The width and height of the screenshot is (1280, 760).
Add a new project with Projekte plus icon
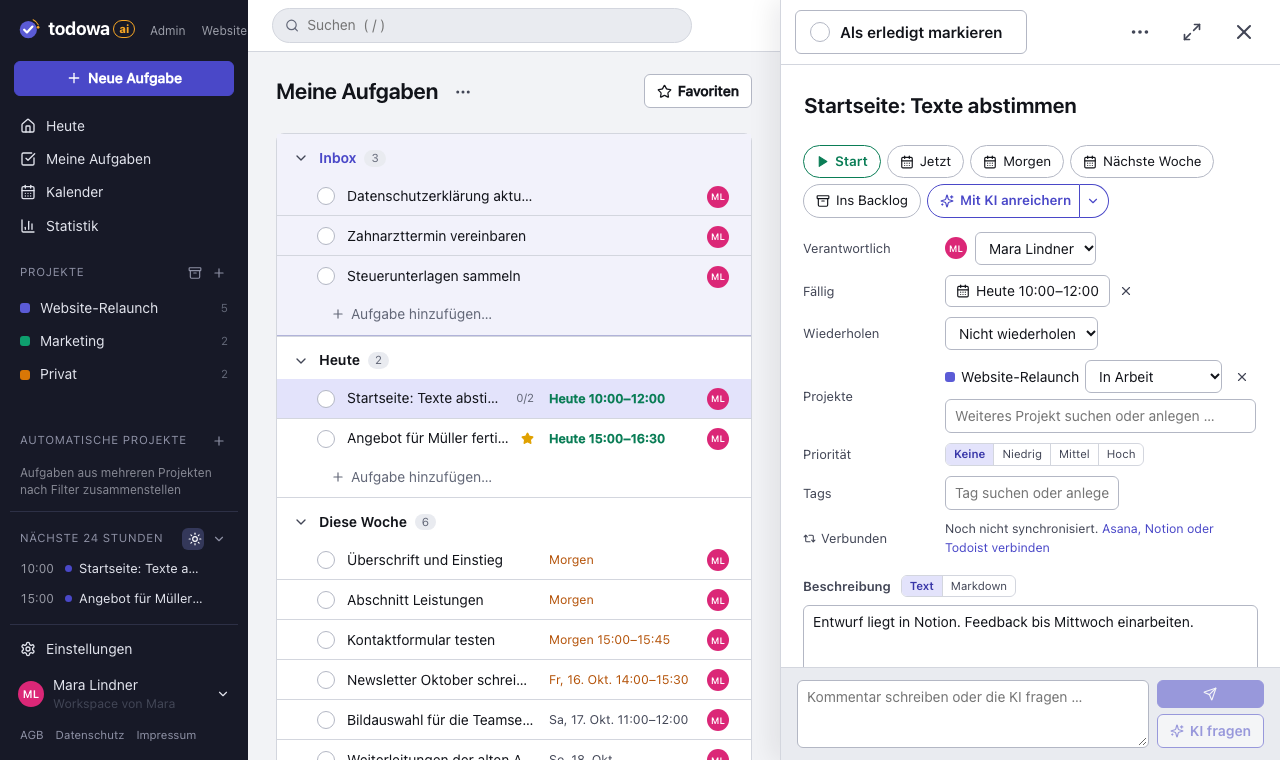219,273
